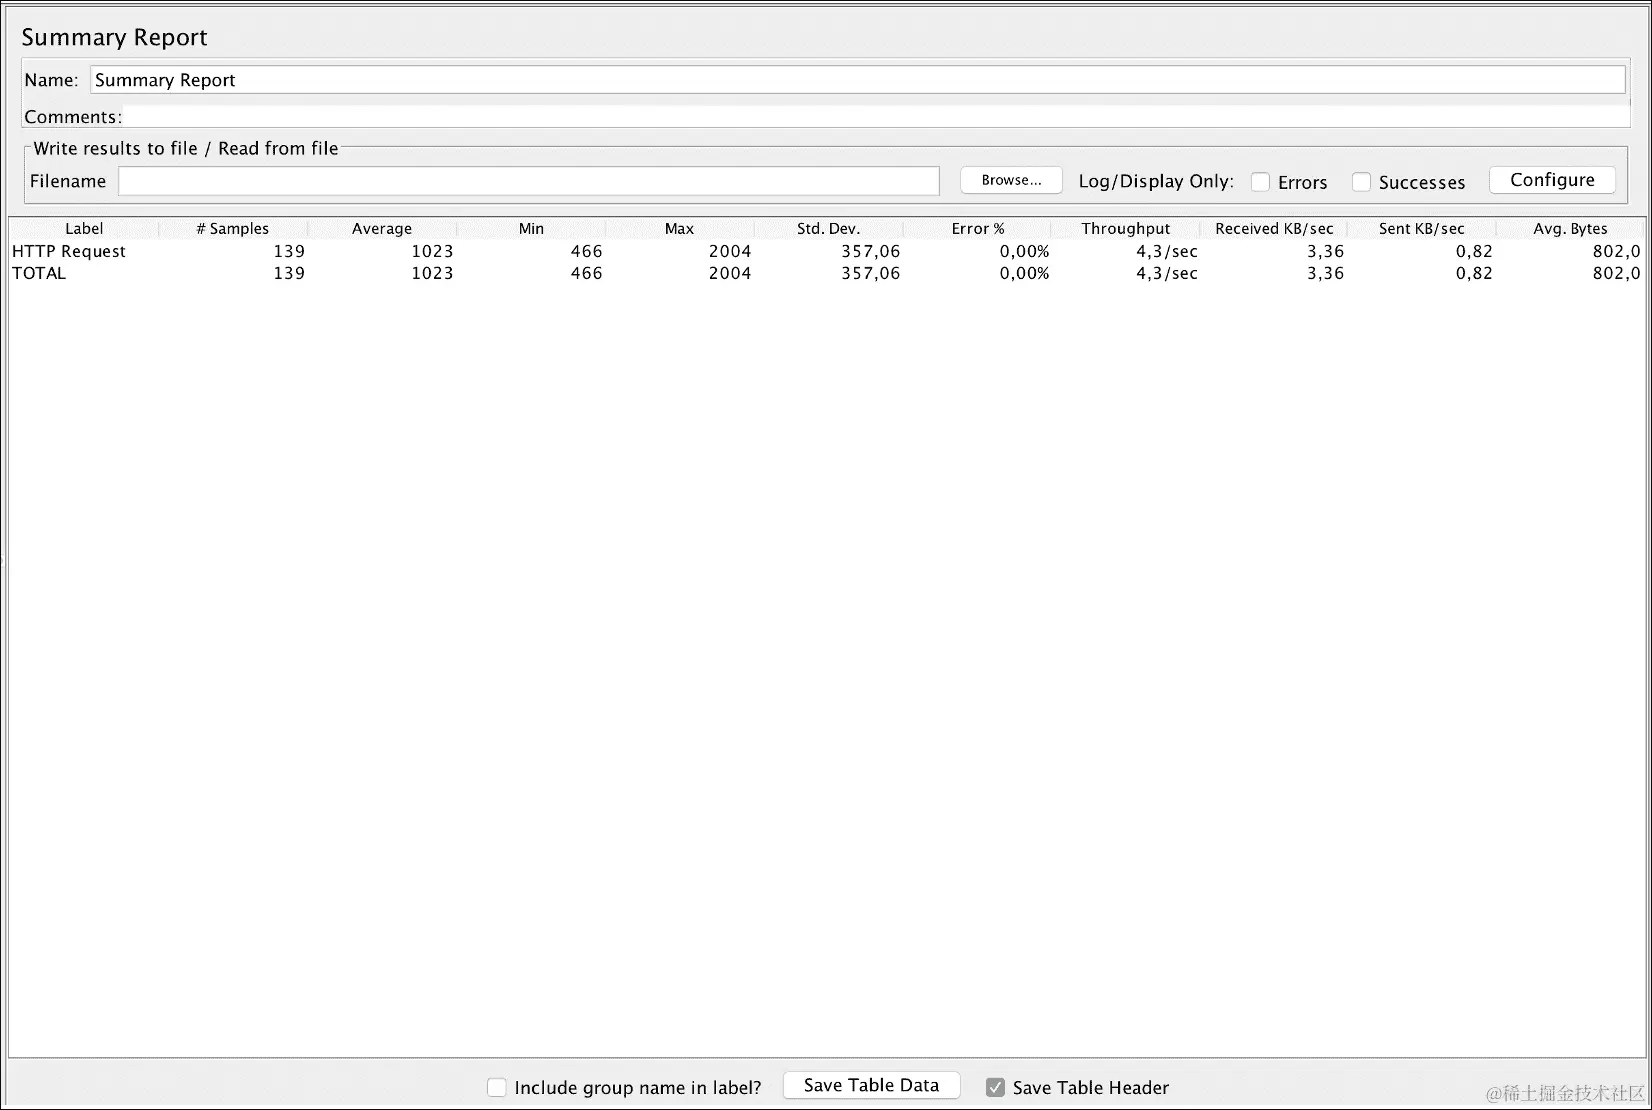Click max value 2004 in TOTAL row
The height and width of the screenshot is (1110, 1652).
coord(730,274)
